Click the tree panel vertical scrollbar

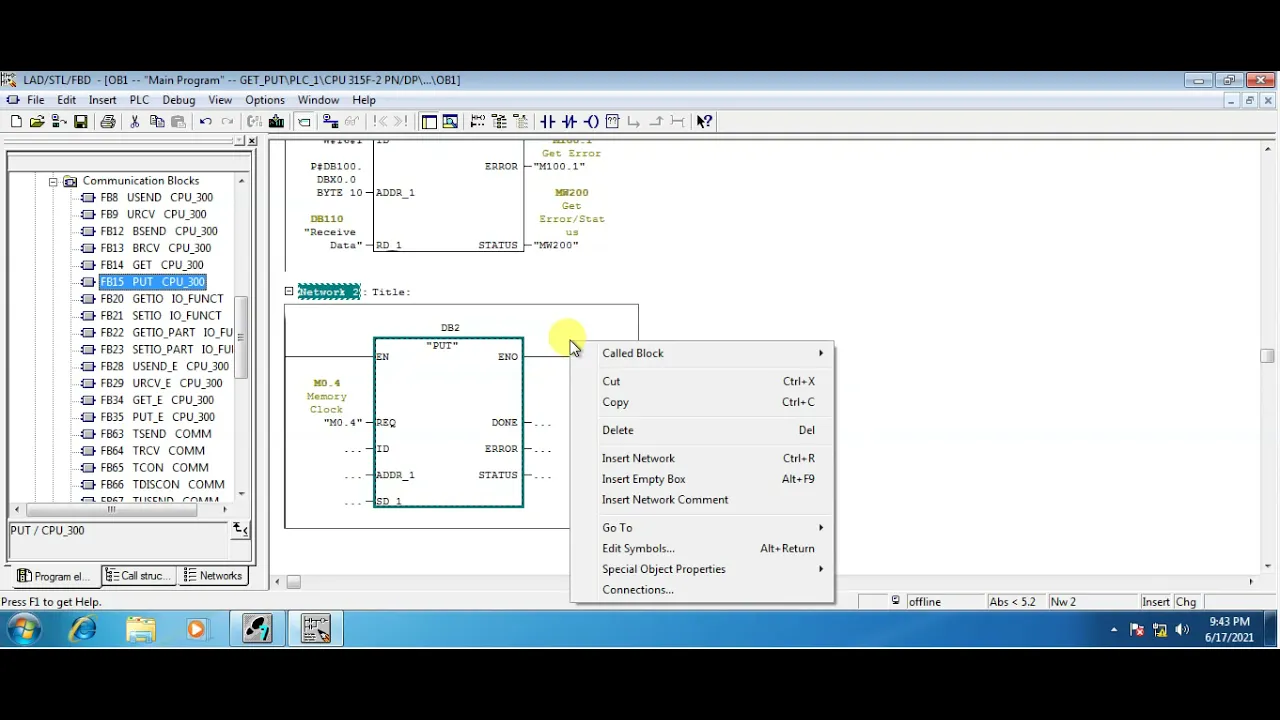pyautogui.click(x=241, y=340)
